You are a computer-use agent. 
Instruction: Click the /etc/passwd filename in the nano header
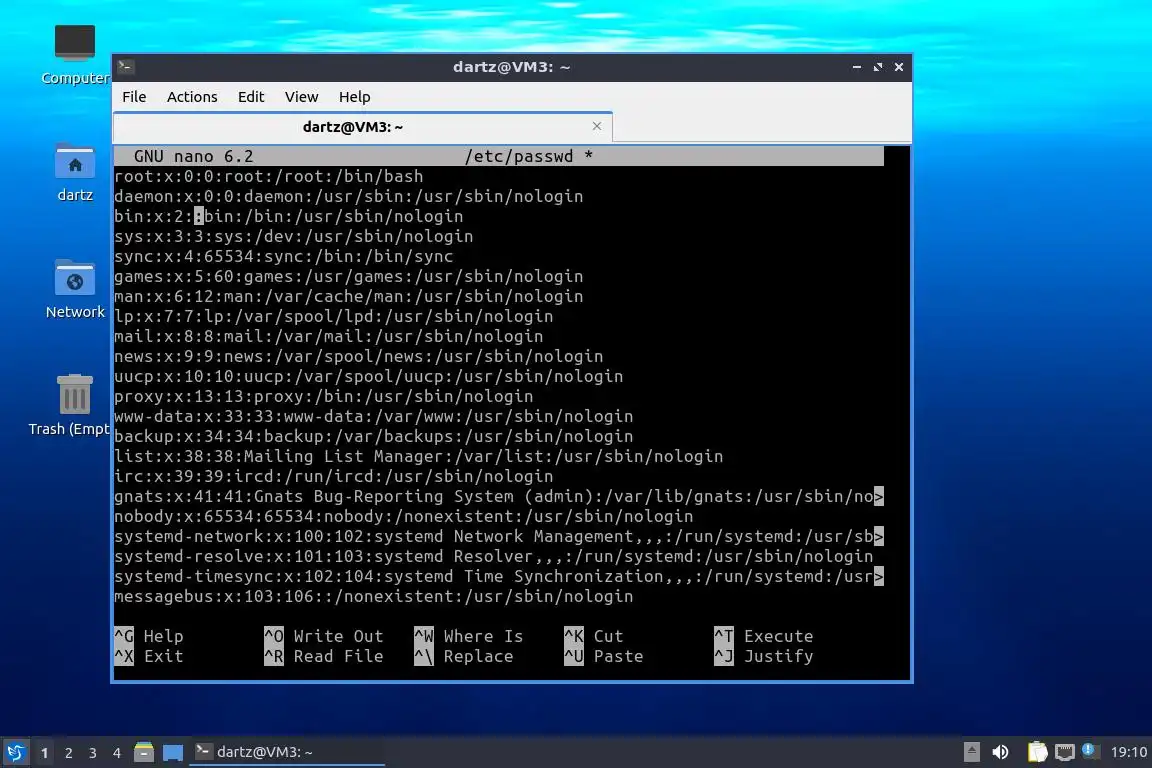coord(519,156)
